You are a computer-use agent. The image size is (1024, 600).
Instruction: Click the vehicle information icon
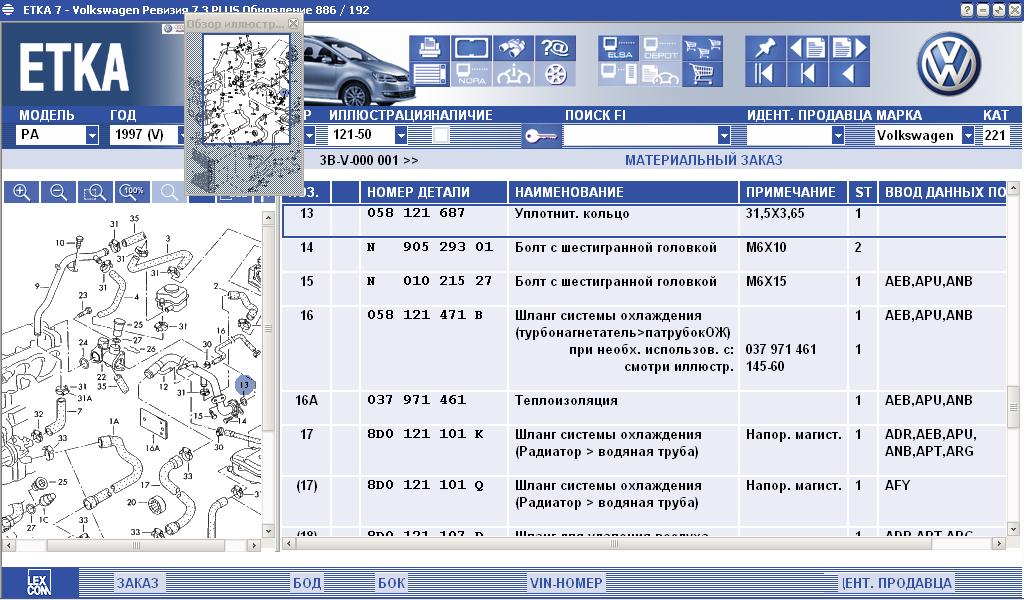(513, 74)
